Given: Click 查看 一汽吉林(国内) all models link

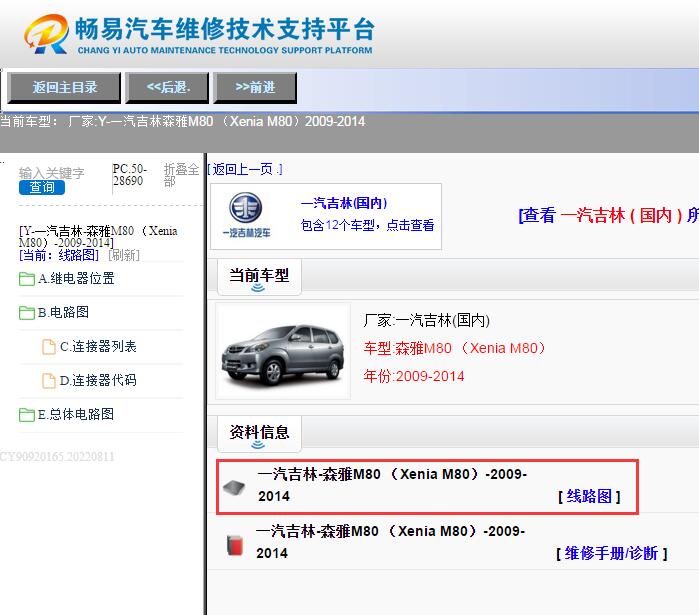Looking at the screenshot, I should click(608, 216).
